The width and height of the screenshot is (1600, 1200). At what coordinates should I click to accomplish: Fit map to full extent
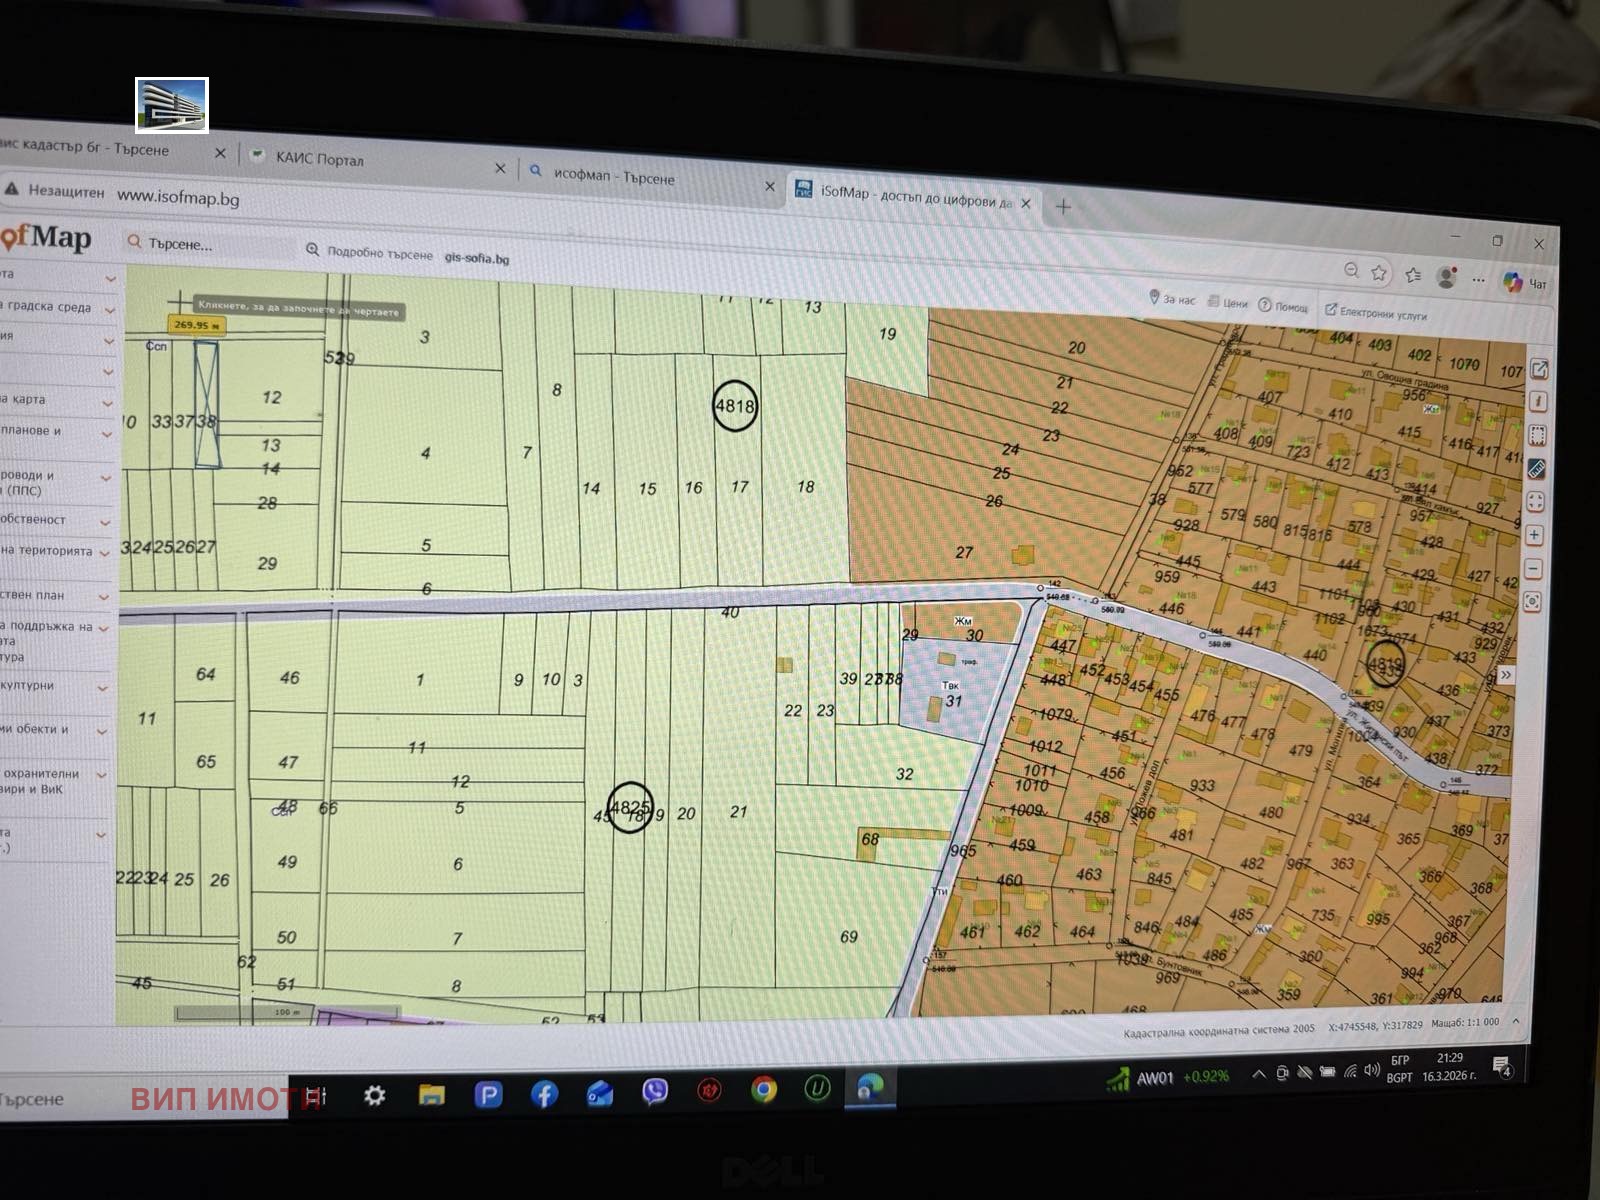coord(1536,502)
